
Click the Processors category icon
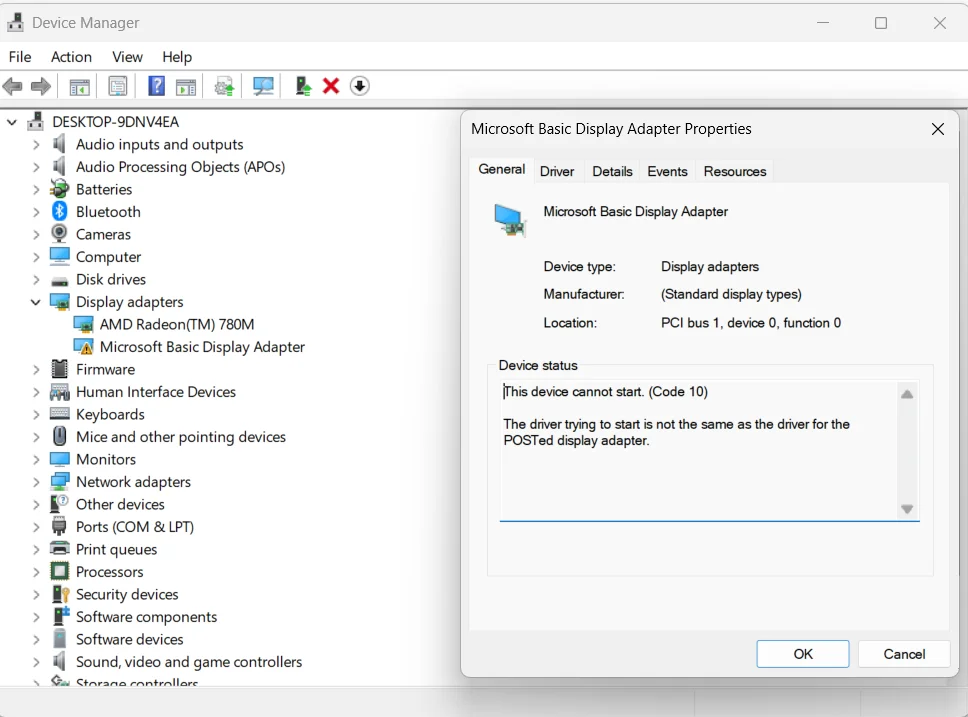coord(60,571)
